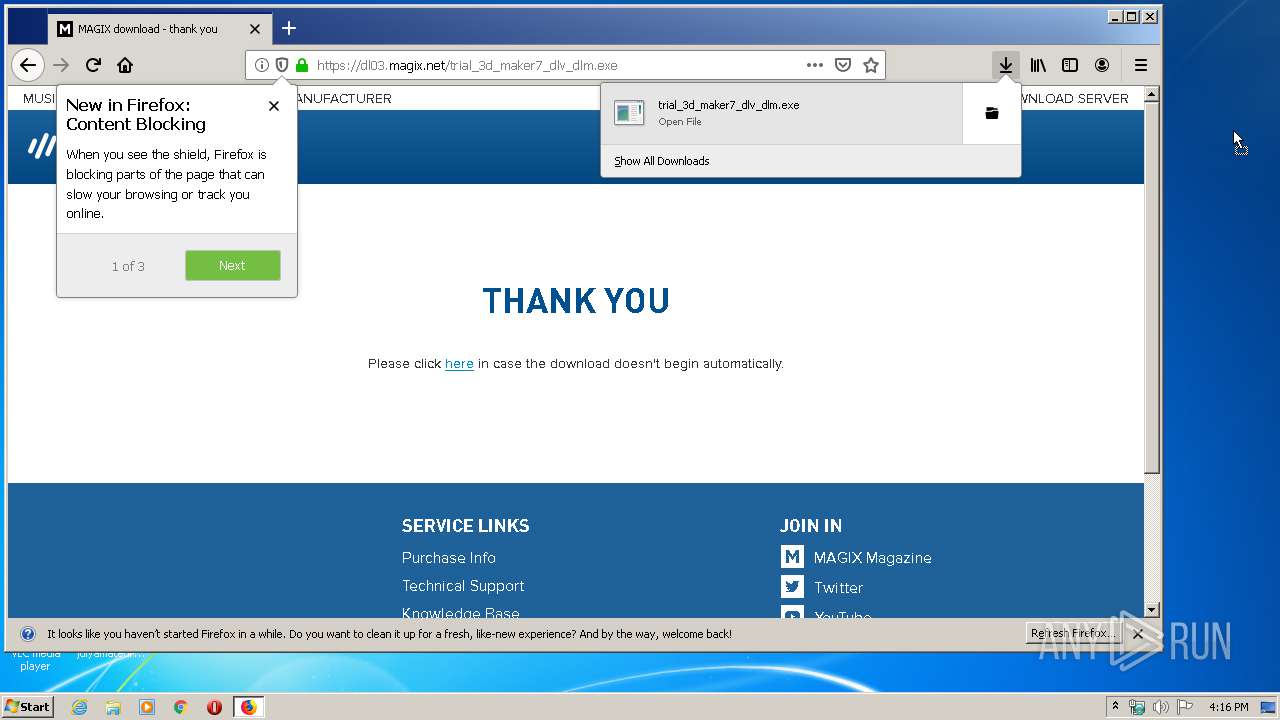Click the MAGIX Magazine M icon
The width and height of the screenshot is (1280, 720).
(792, 557)
